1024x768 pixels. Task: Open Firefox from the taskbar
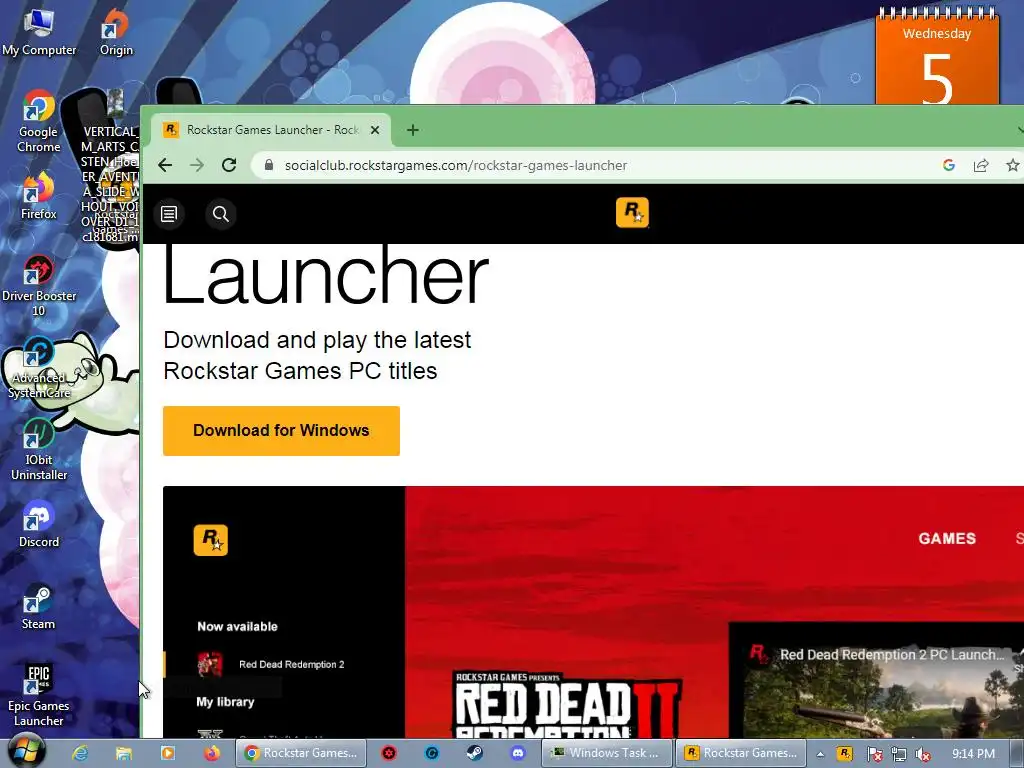pos(212,753)
